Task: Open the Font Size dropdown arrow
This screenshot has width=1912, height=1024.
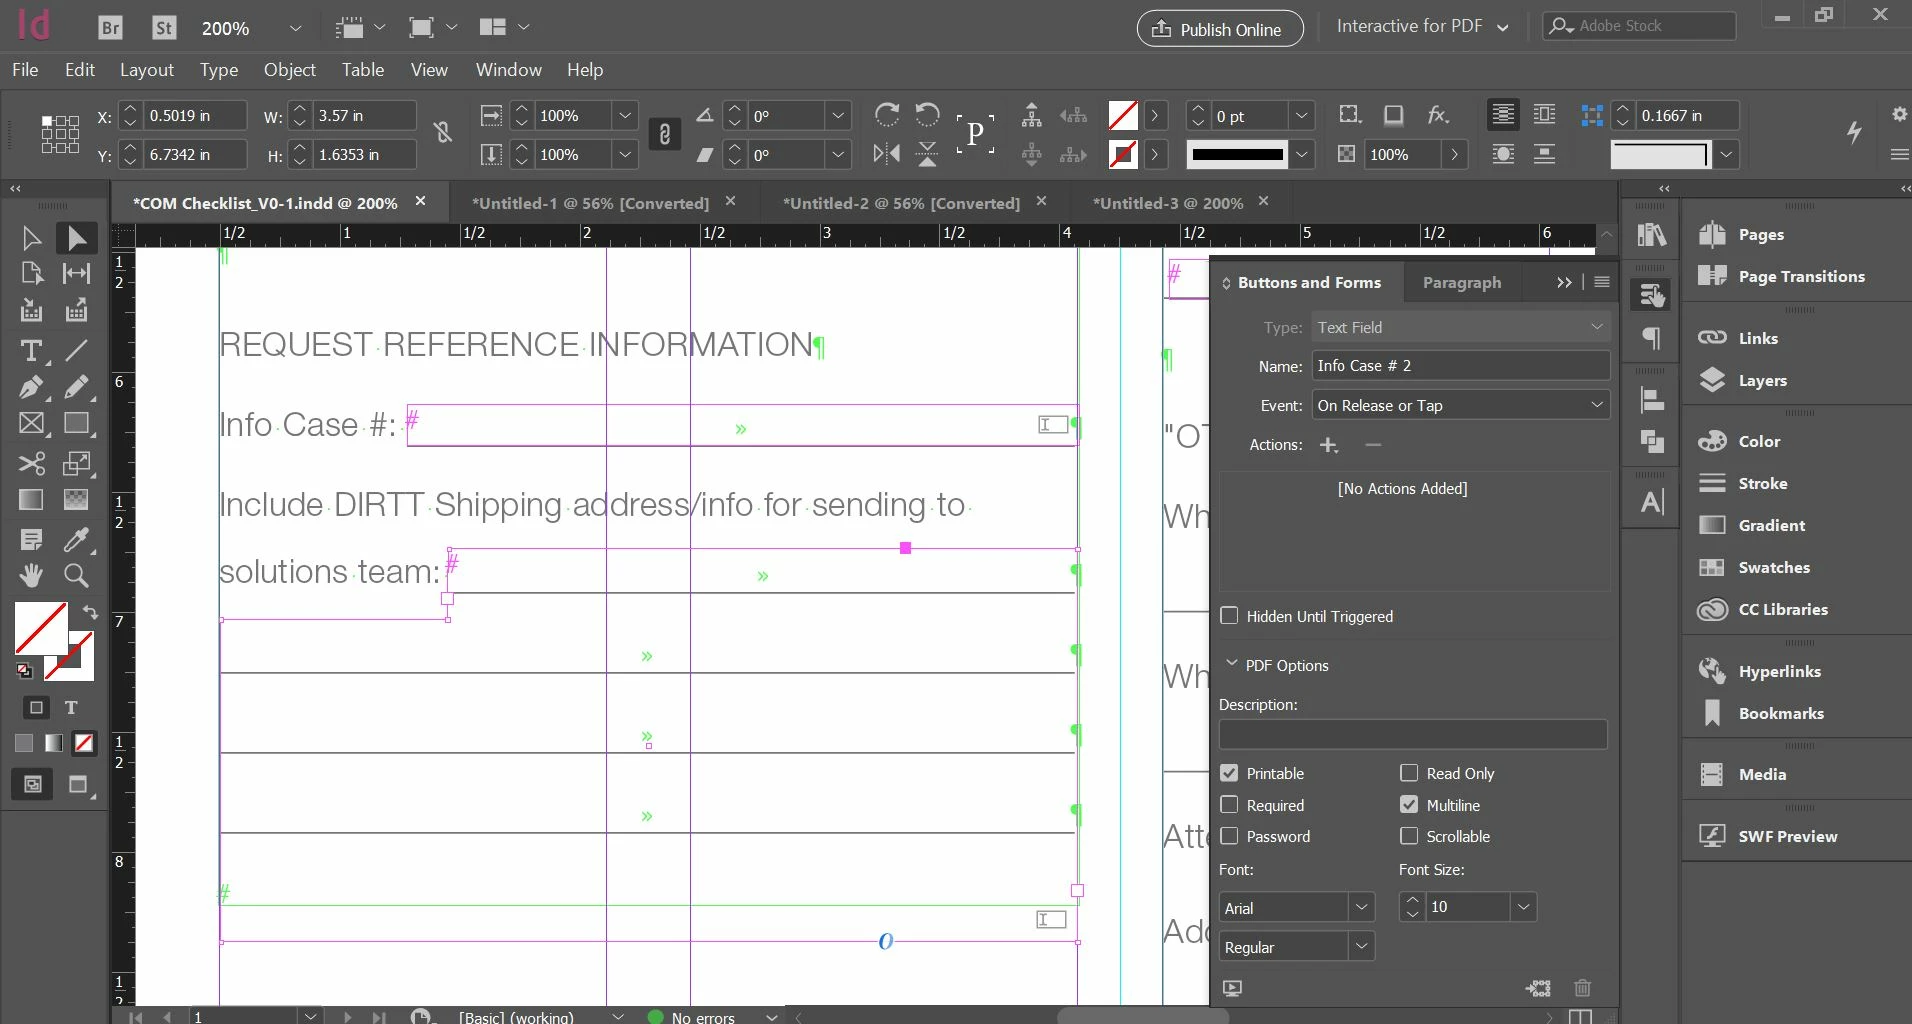Action: 1523,907
